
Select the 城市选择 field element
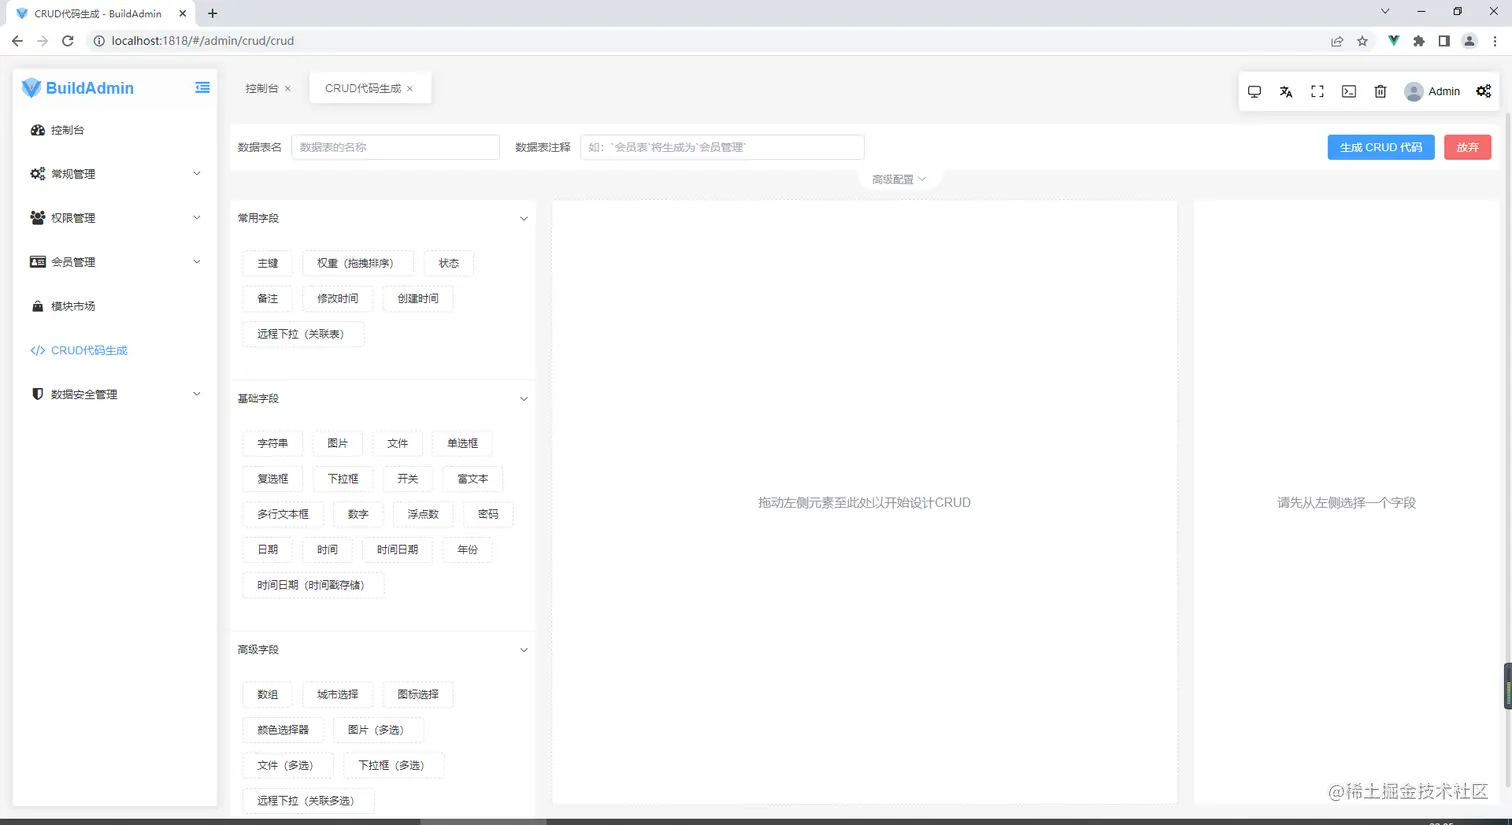pyautogui.click(x=338, y=695)
